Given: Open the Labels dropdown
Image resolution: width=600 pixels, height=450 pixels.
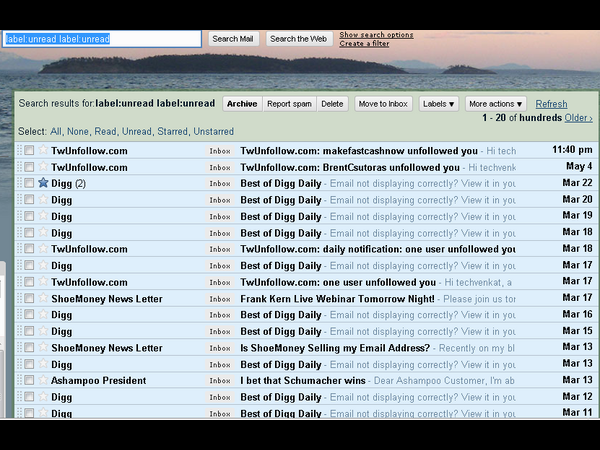Looking at the screenshot, I should tap(438, 104).
